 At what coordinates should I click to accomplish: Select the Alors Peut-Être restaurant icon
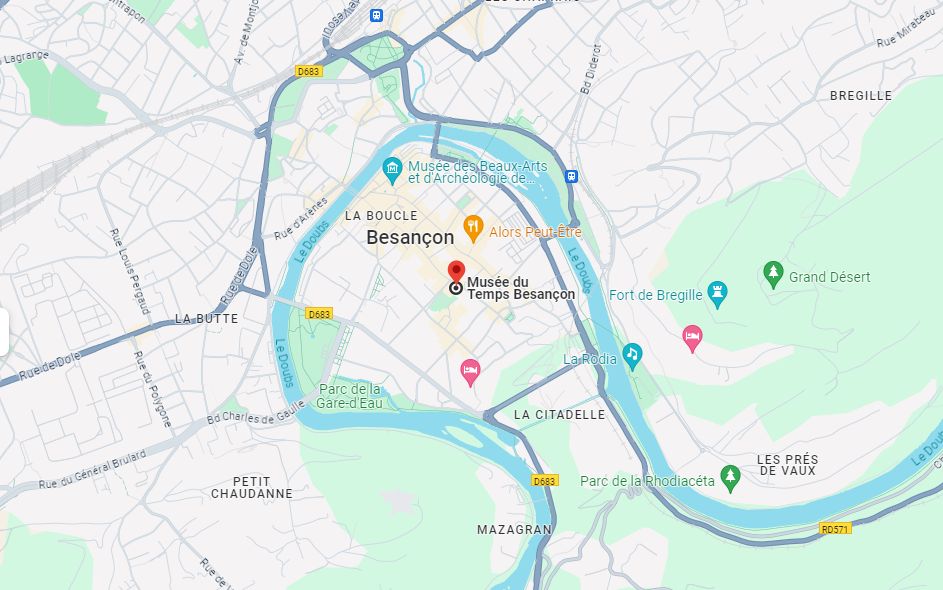click(473, 229)
